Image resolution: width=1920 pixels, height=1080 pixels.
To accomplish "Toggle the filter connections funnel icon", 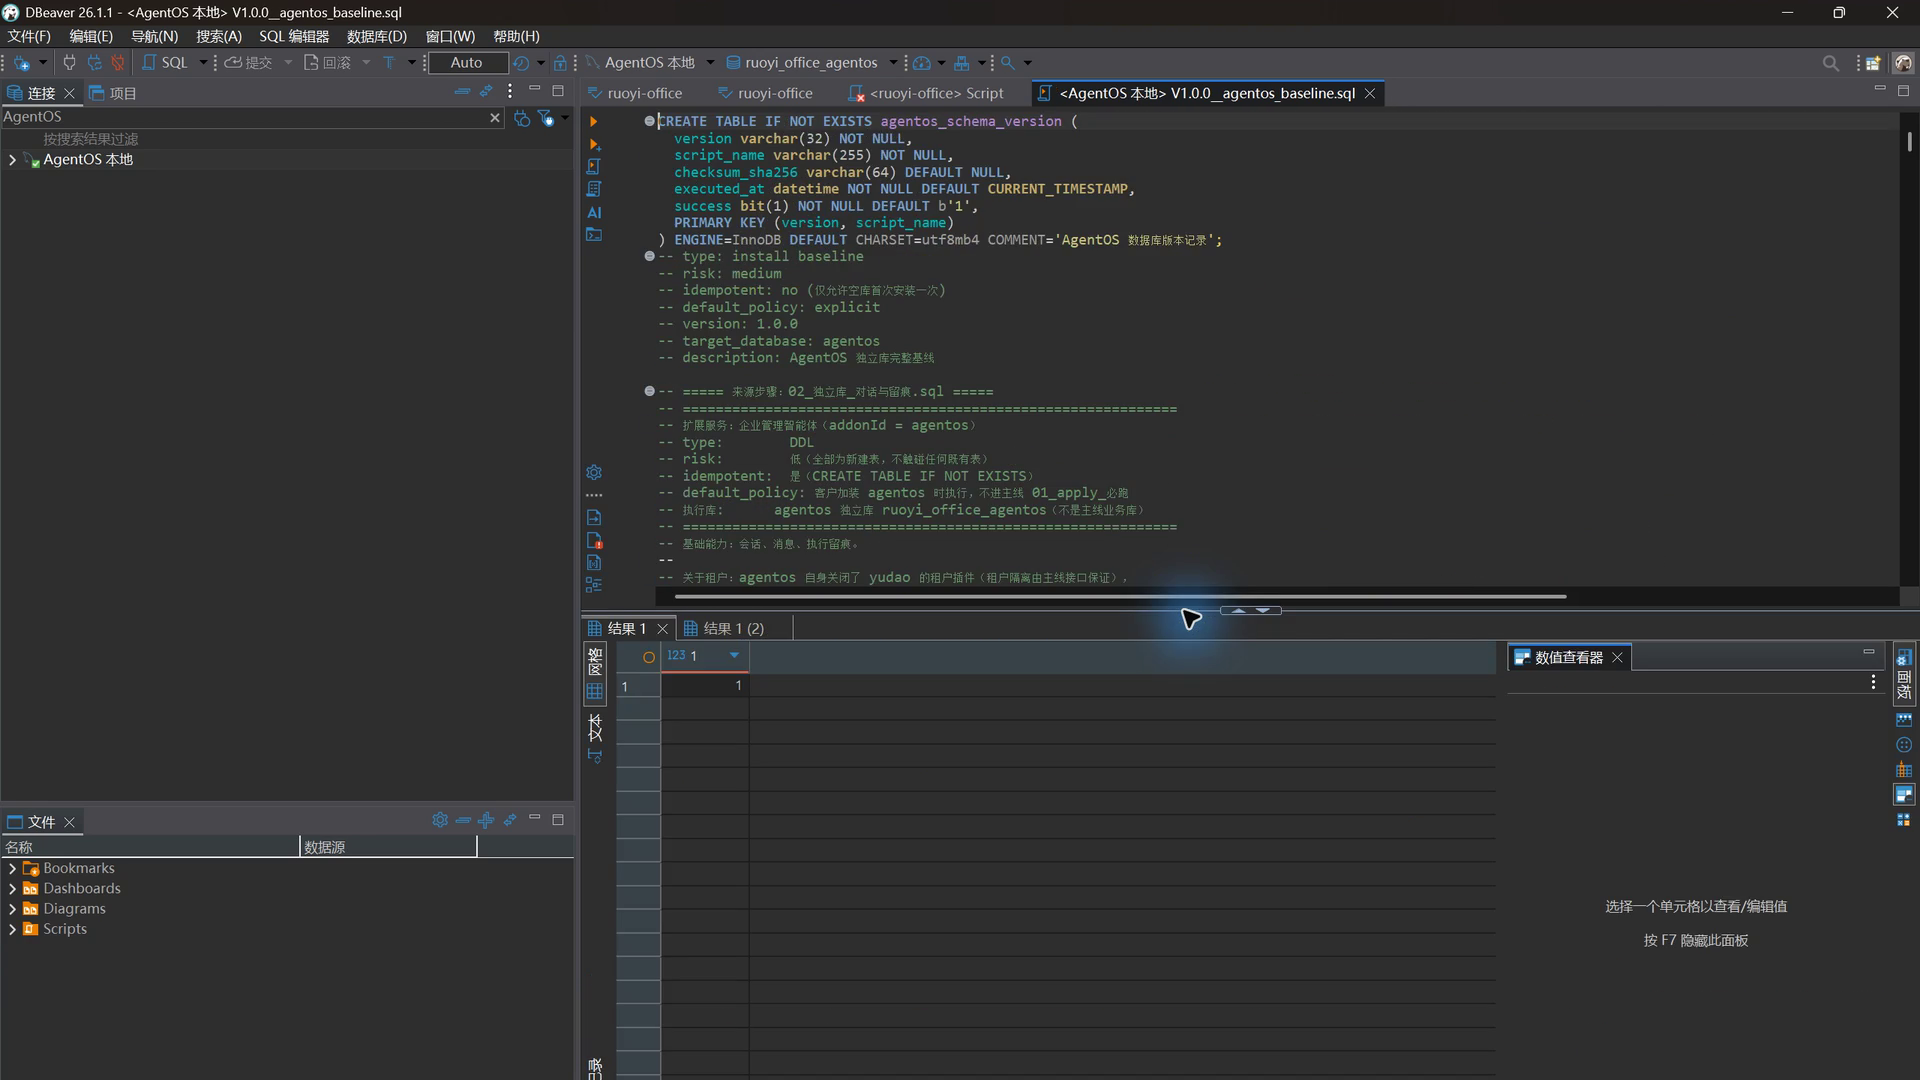I will (x=546, y=118).
